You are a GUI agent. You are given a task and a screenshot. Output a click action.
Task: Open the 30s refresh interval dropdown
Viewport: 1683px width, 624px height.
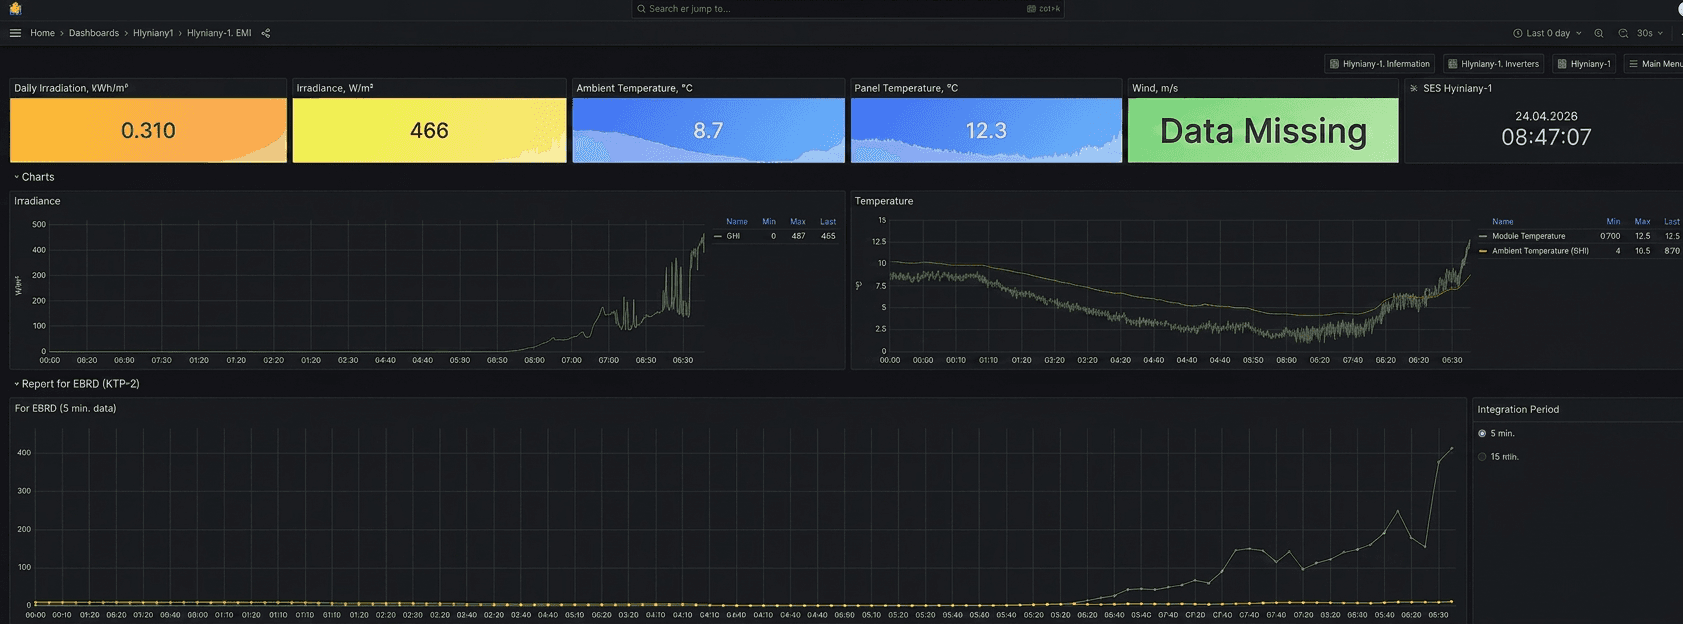click(1650, 33)
